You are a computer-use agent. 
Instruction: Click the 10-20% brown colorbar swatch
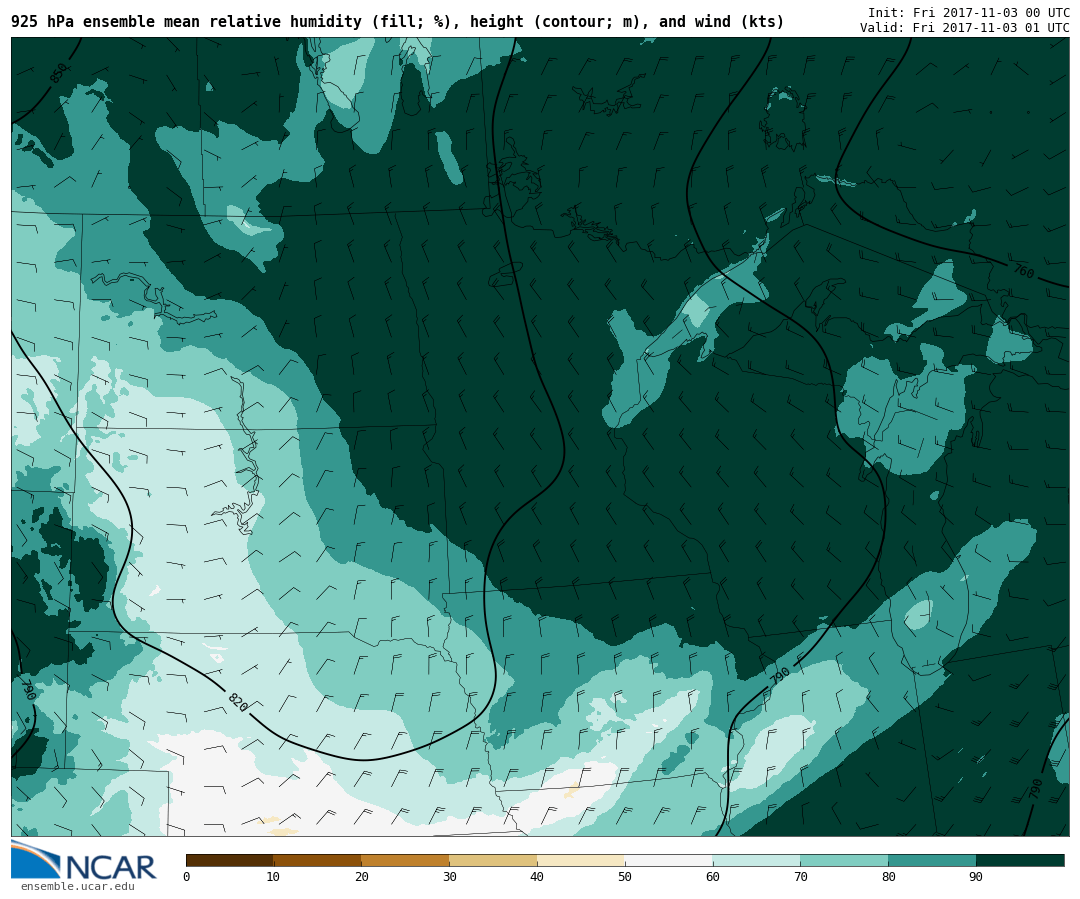pos(318,860)
